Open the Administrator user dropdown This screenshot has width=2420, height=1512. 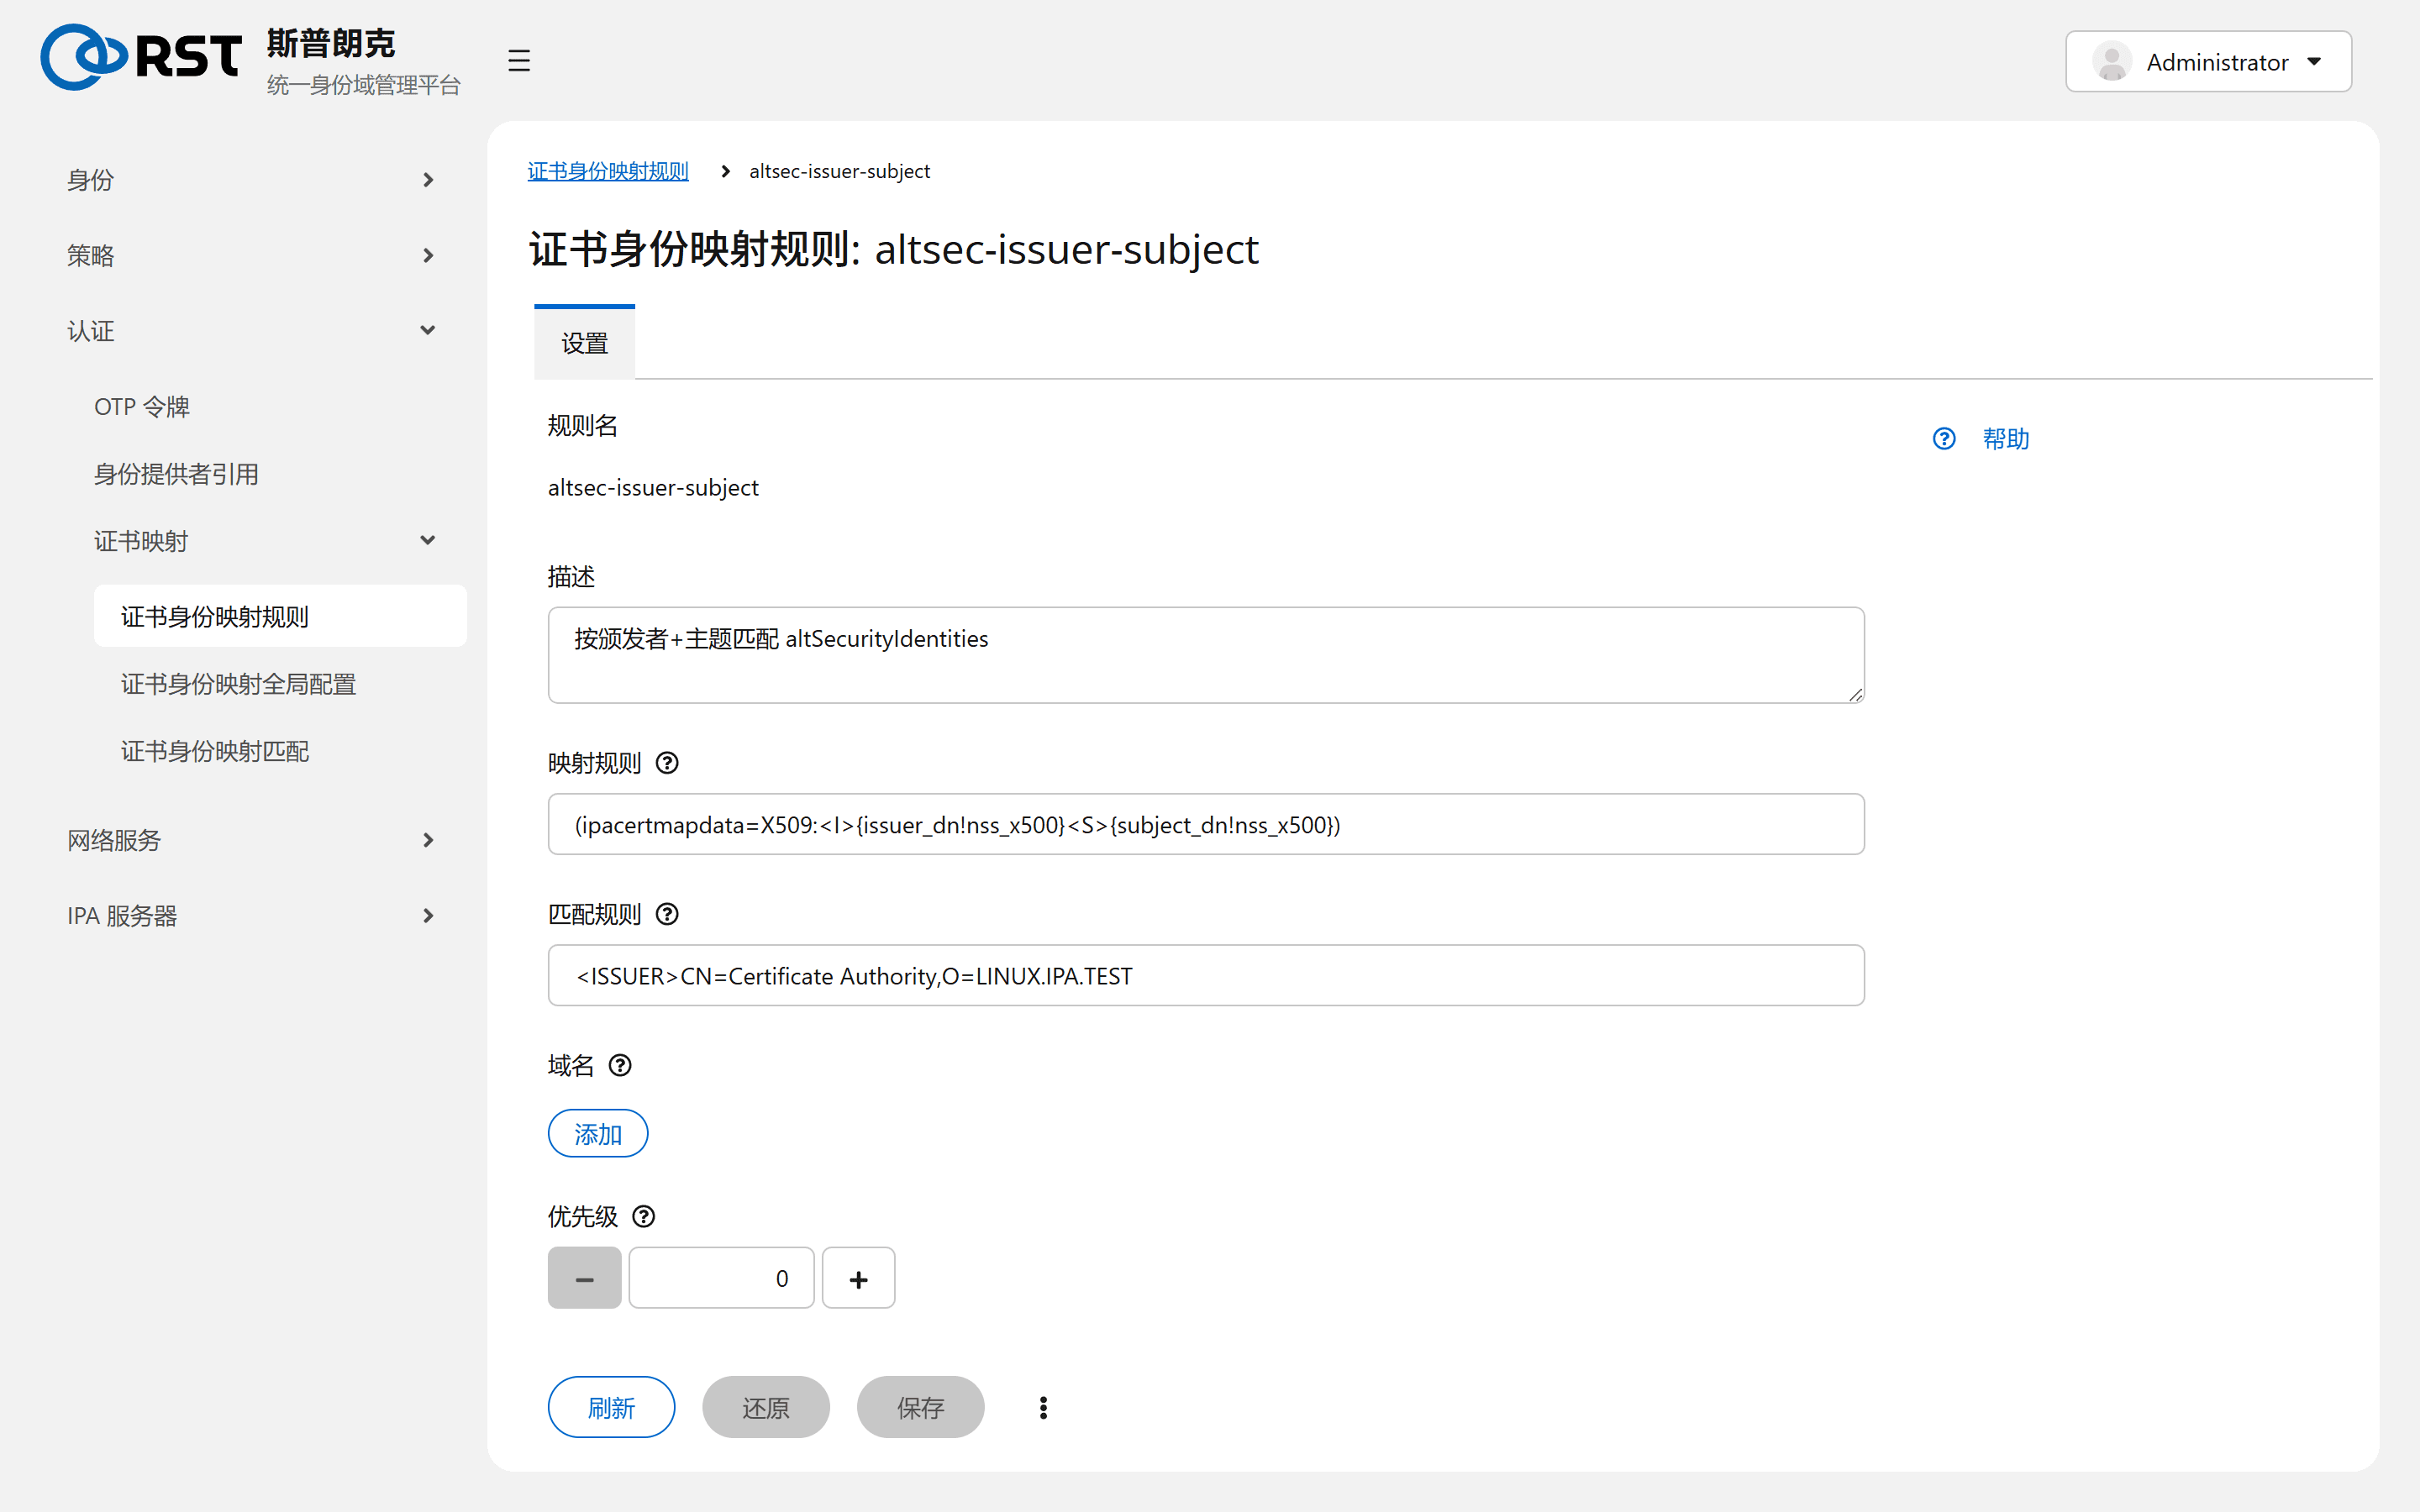click(2208, 62)
